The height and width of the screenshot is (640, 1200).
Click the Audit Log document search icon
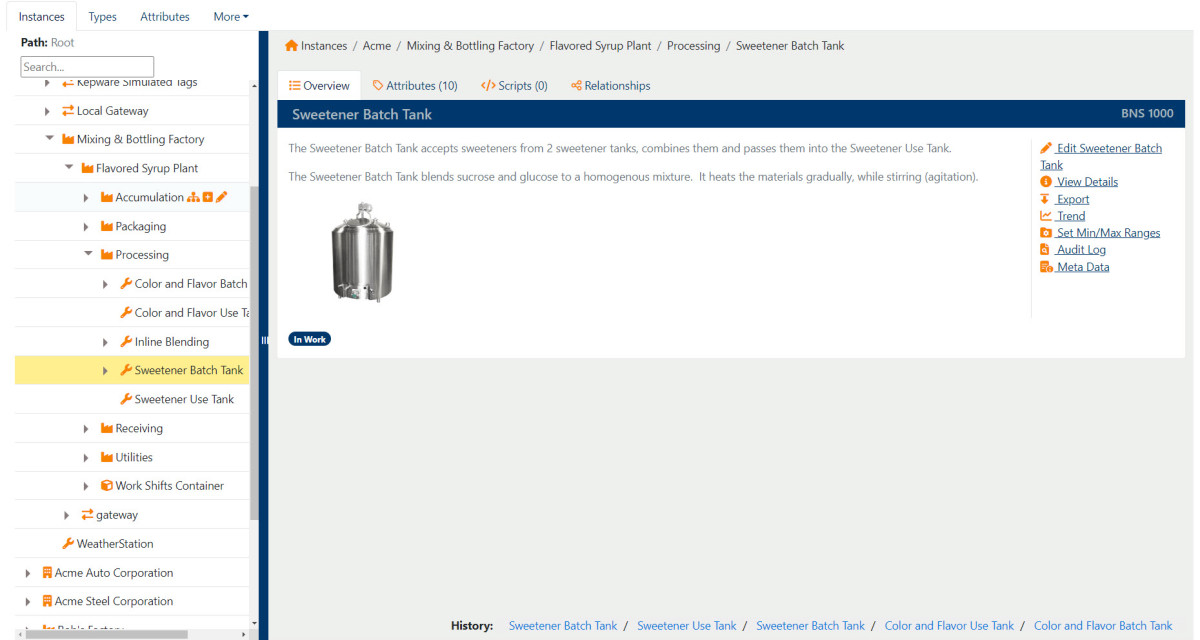(1046, 250)
